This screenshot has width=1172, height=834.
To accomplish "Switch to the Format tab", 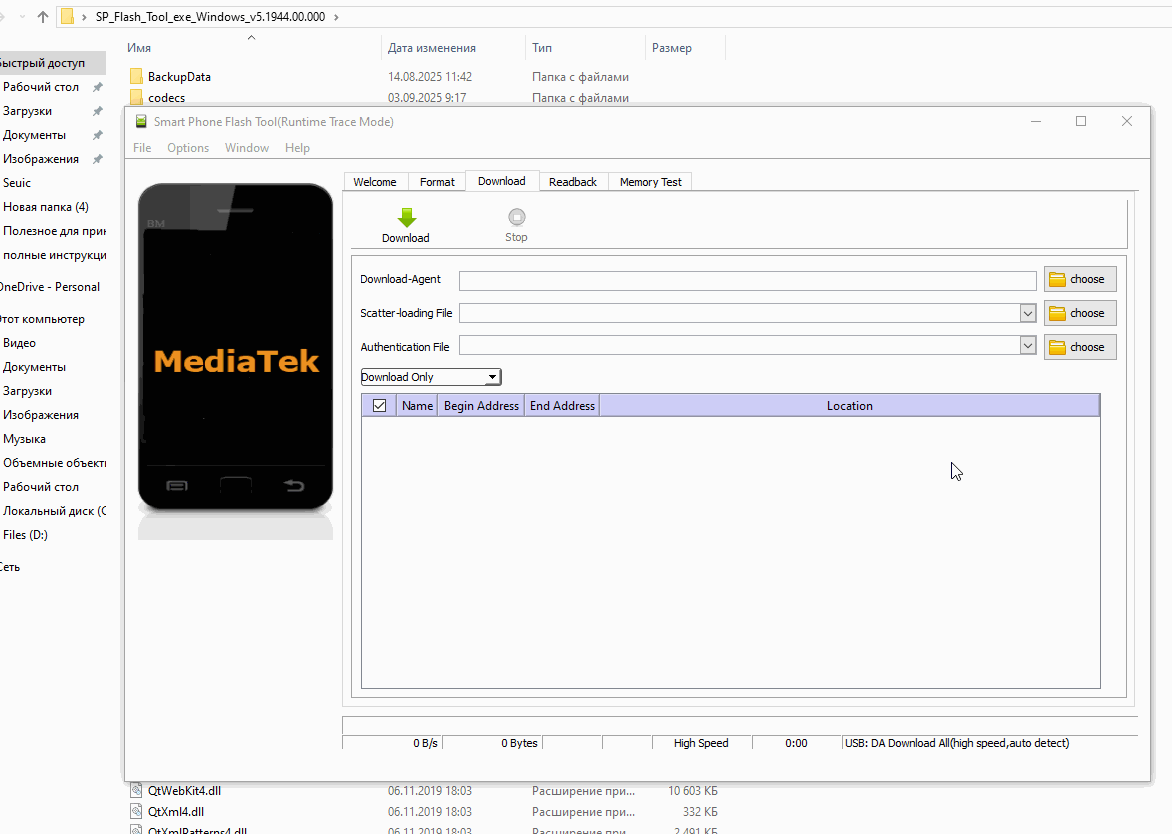I will (x=437, y=182).
